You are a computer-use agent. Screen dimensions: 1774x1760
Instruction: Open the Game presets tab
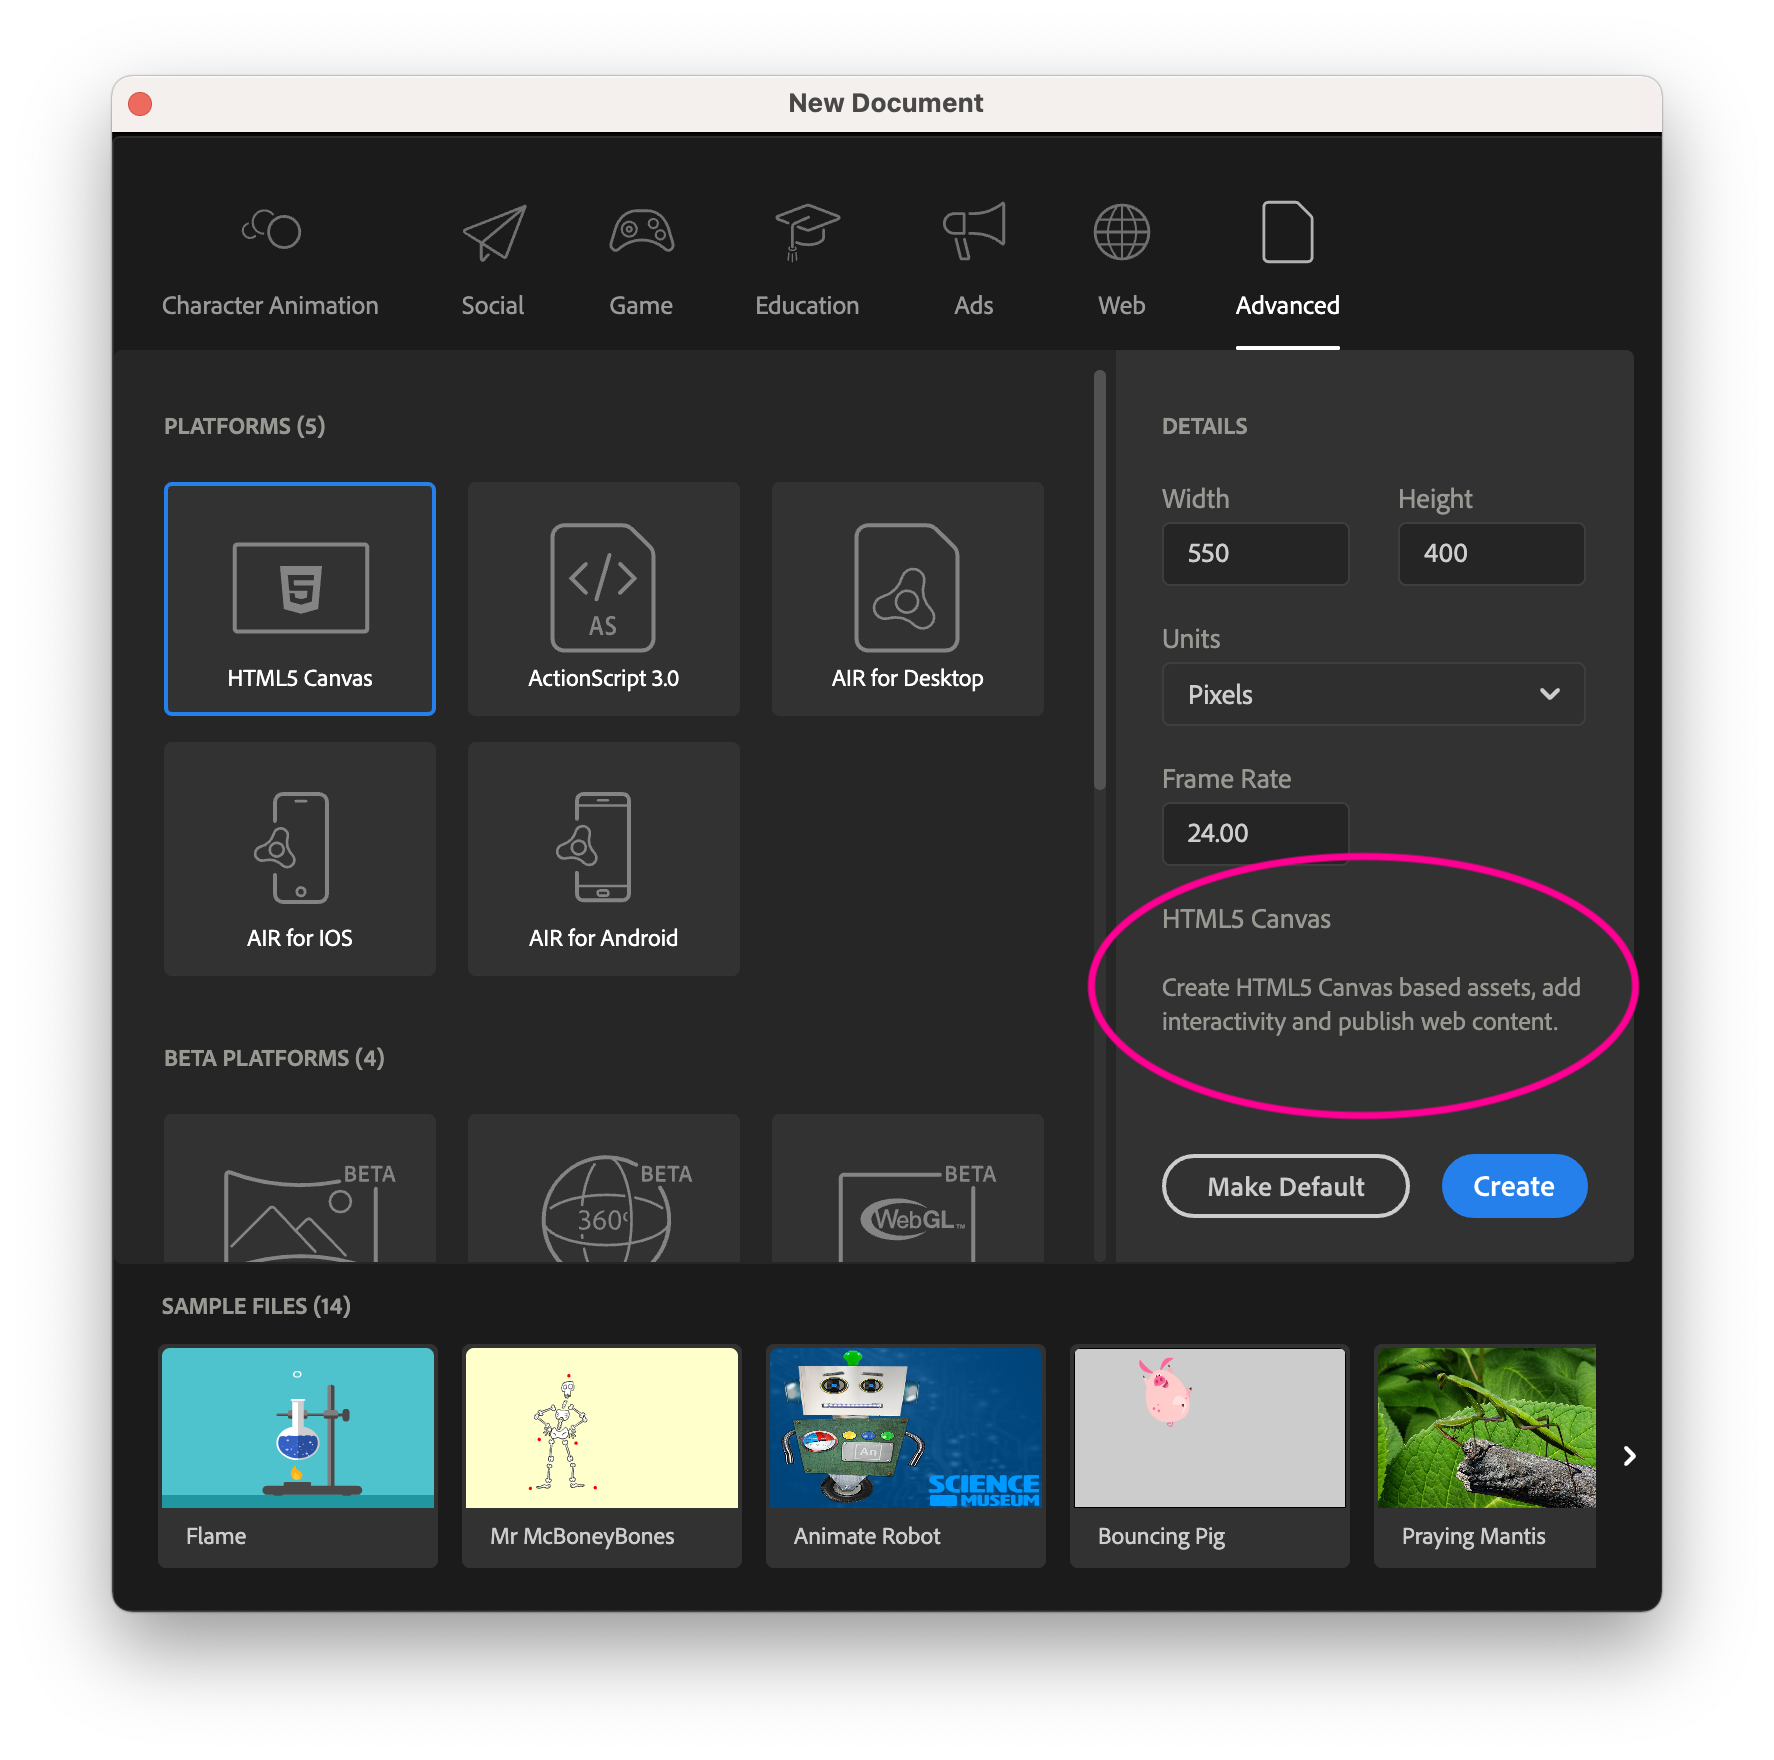[x=641, y=260]
